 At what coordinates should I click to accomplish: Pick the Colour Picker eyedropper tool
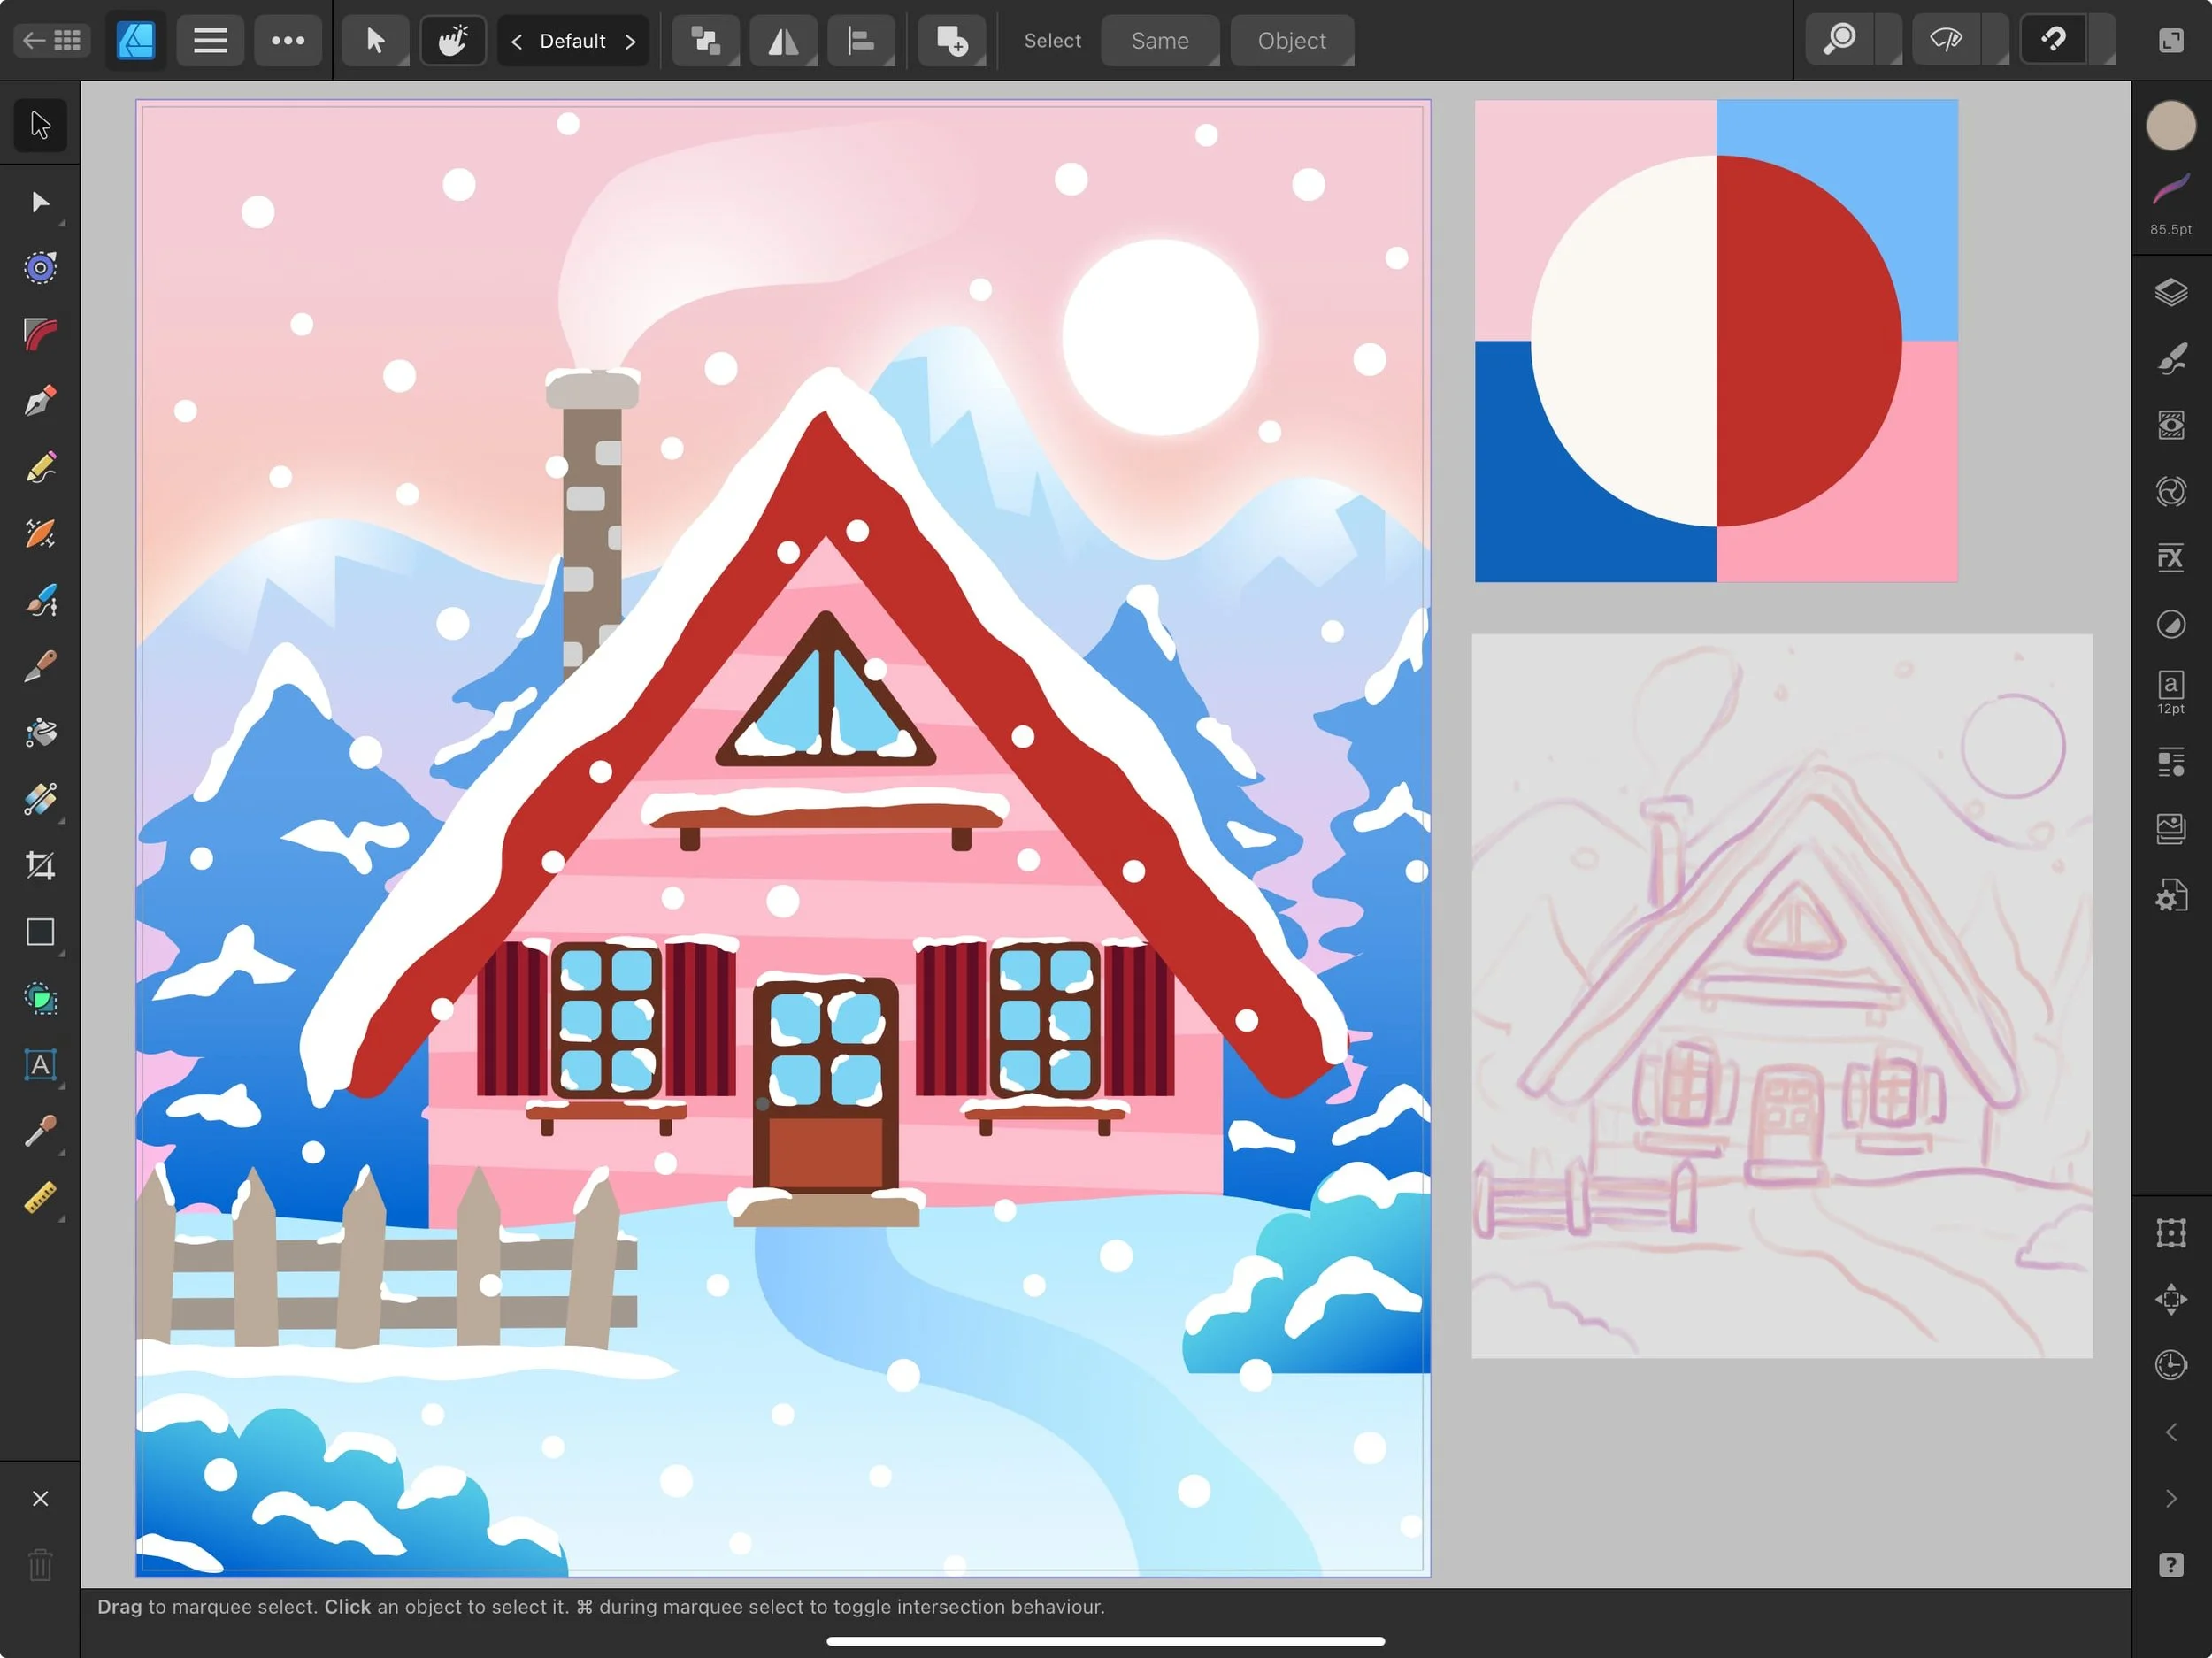(40, 1131)
